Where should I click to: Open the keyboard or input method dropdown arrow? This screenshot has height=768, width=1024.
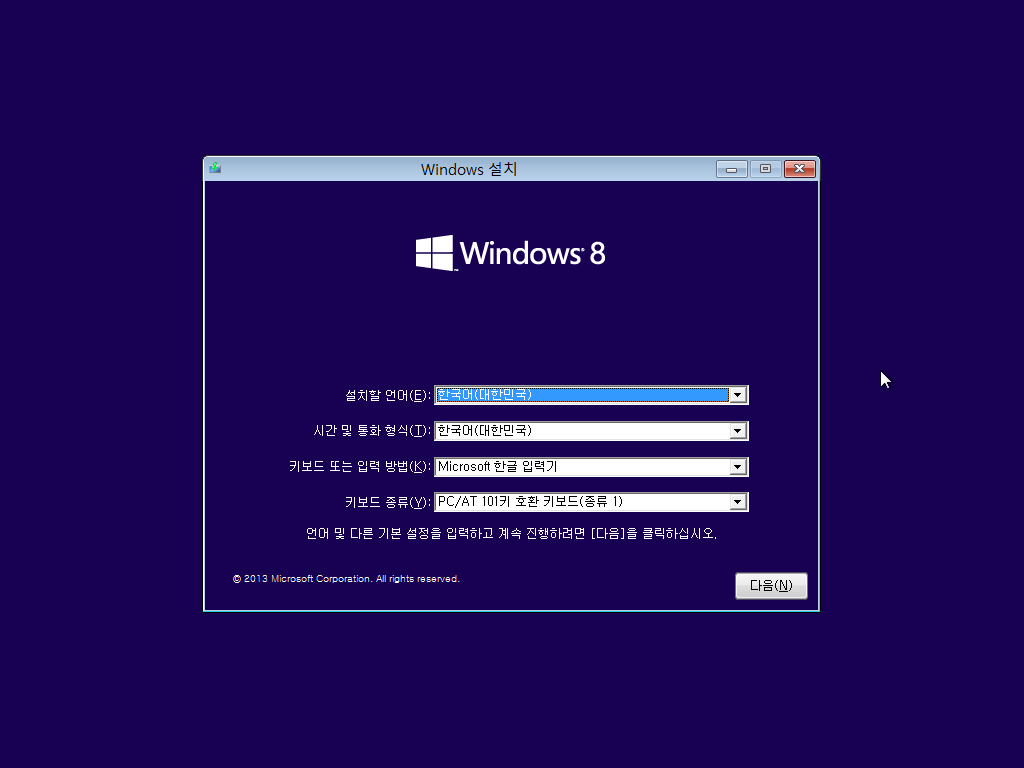(737, 467)
